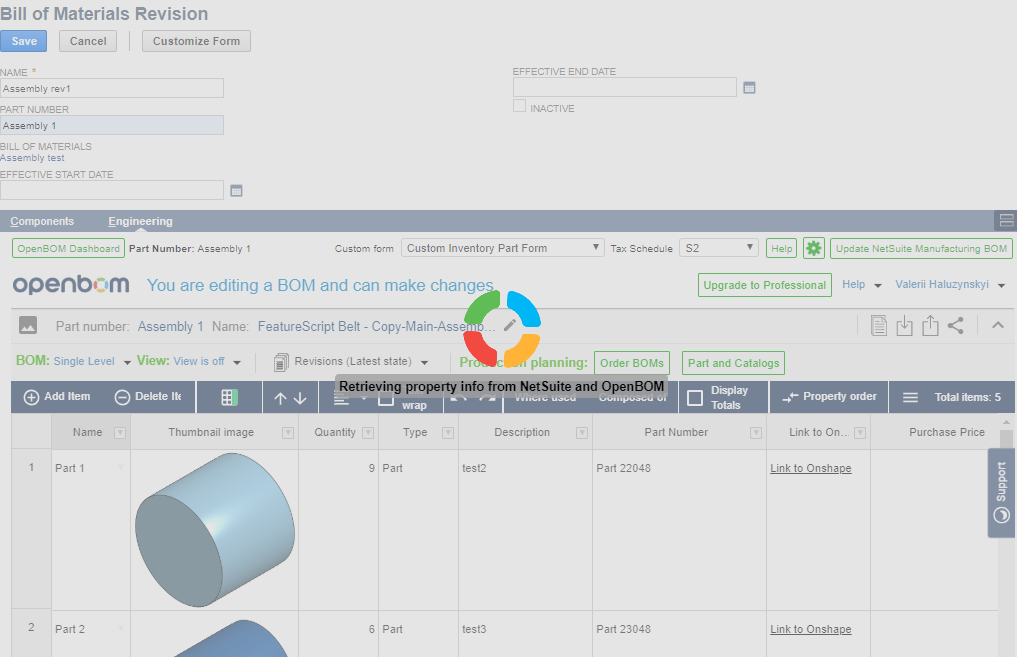
Task: Open Part Number column filter dropdown
Action: point(756,433)
